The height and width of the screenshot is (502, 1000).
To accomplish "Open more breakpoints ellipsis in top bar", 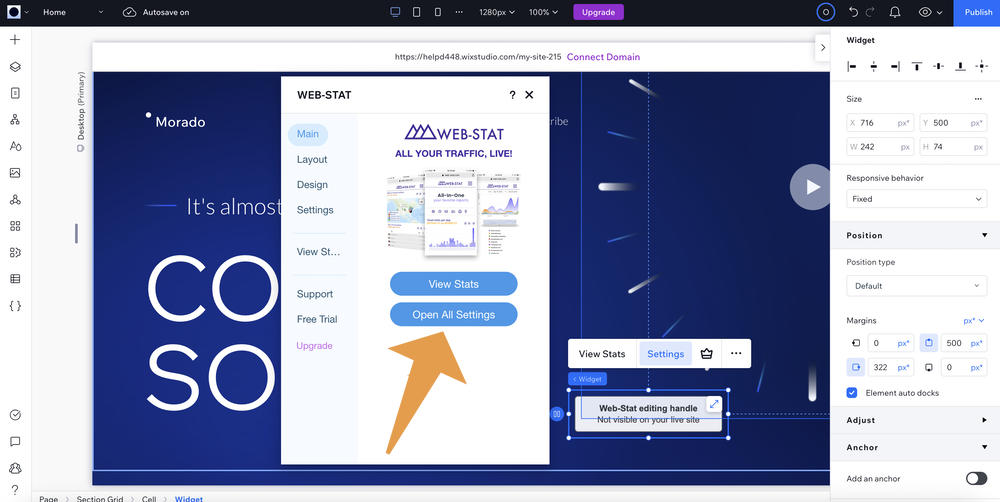I will [x=459, y=12].
